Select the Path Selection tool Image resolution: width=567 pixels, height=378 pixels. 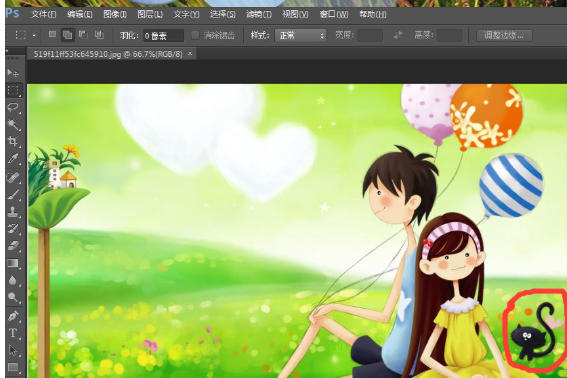coord(13,350)
